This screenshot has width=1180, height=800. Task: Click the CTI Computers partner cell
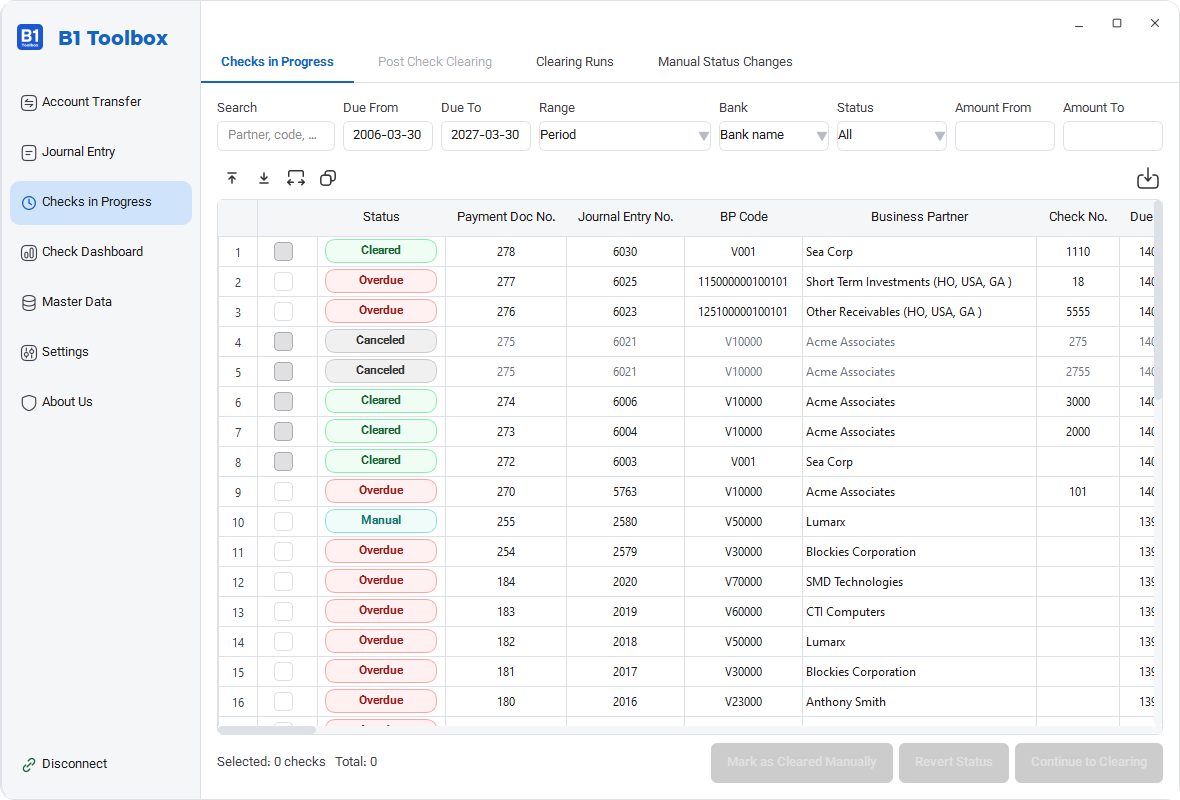(x=919, y=613)
